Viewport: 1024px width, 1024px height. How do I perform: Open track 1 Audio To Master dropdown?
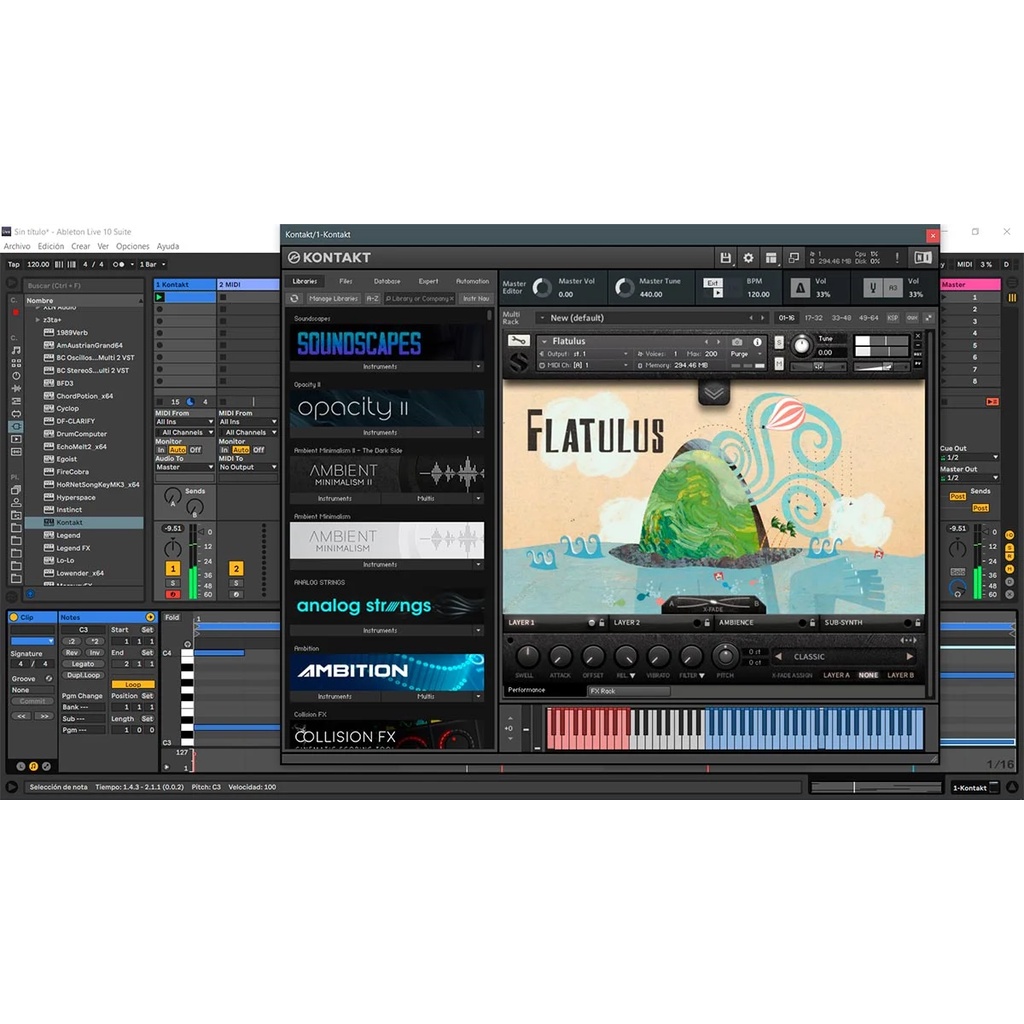coord(185,467)
